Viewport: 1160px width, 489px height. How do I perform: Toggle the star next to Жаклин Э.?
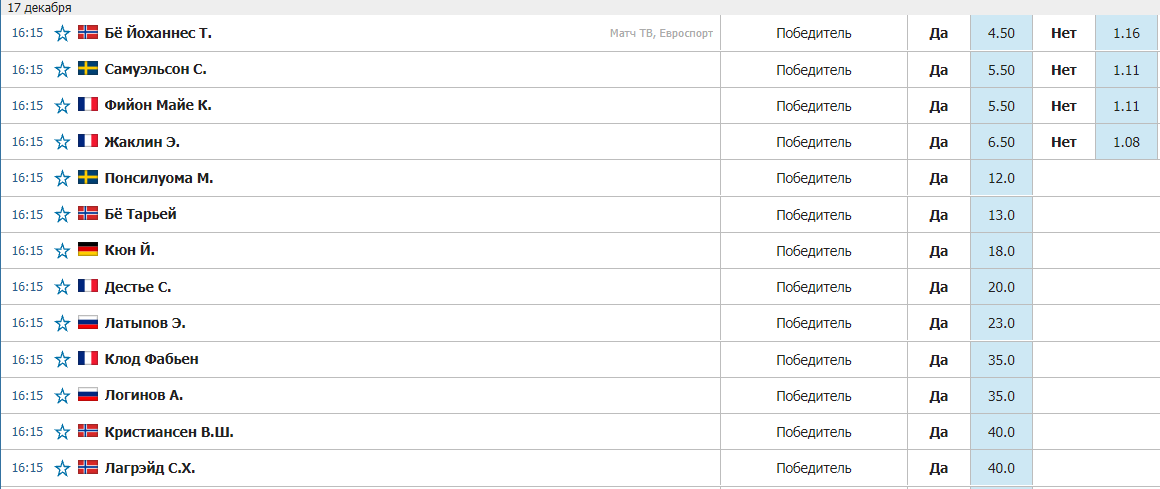tap(63, 142)
